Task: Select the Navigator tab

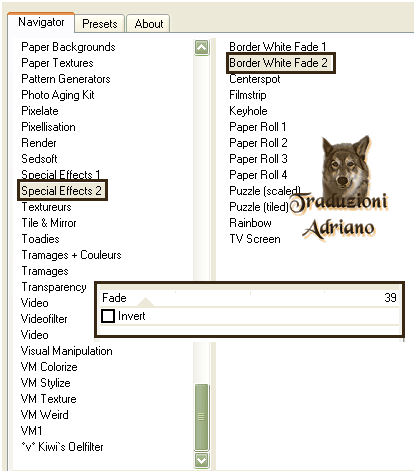Action: 41,22
